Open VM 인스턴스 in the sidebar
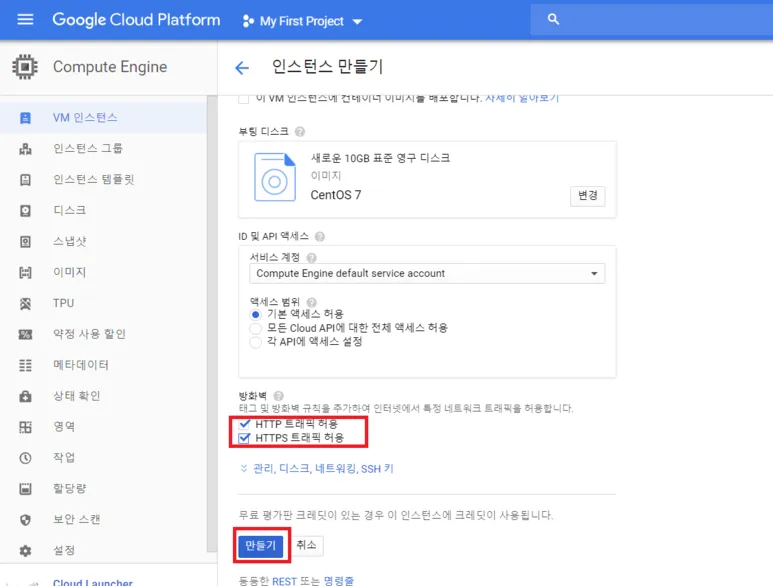The height and width of the screenshot is (586, 773). click(x=103, y=118)
